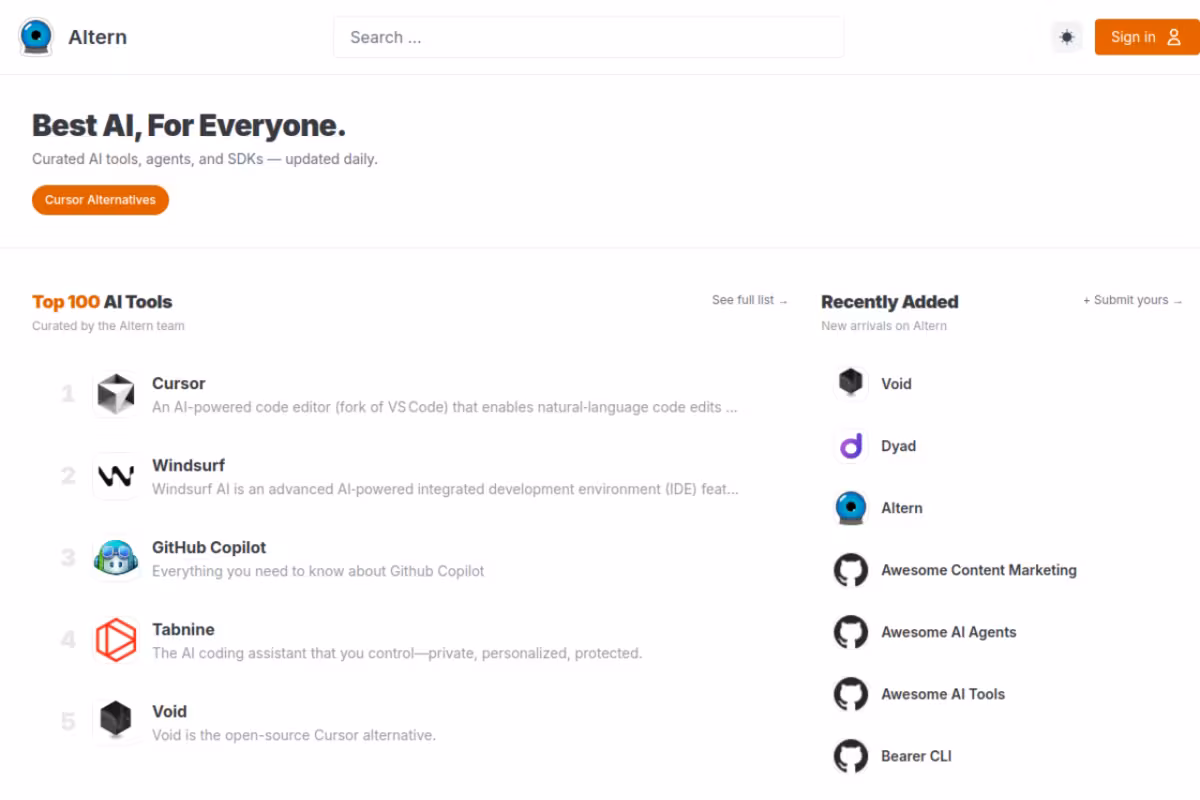
Task: Click the user icon inside Sign in button
Action: tap(1174, 37)
